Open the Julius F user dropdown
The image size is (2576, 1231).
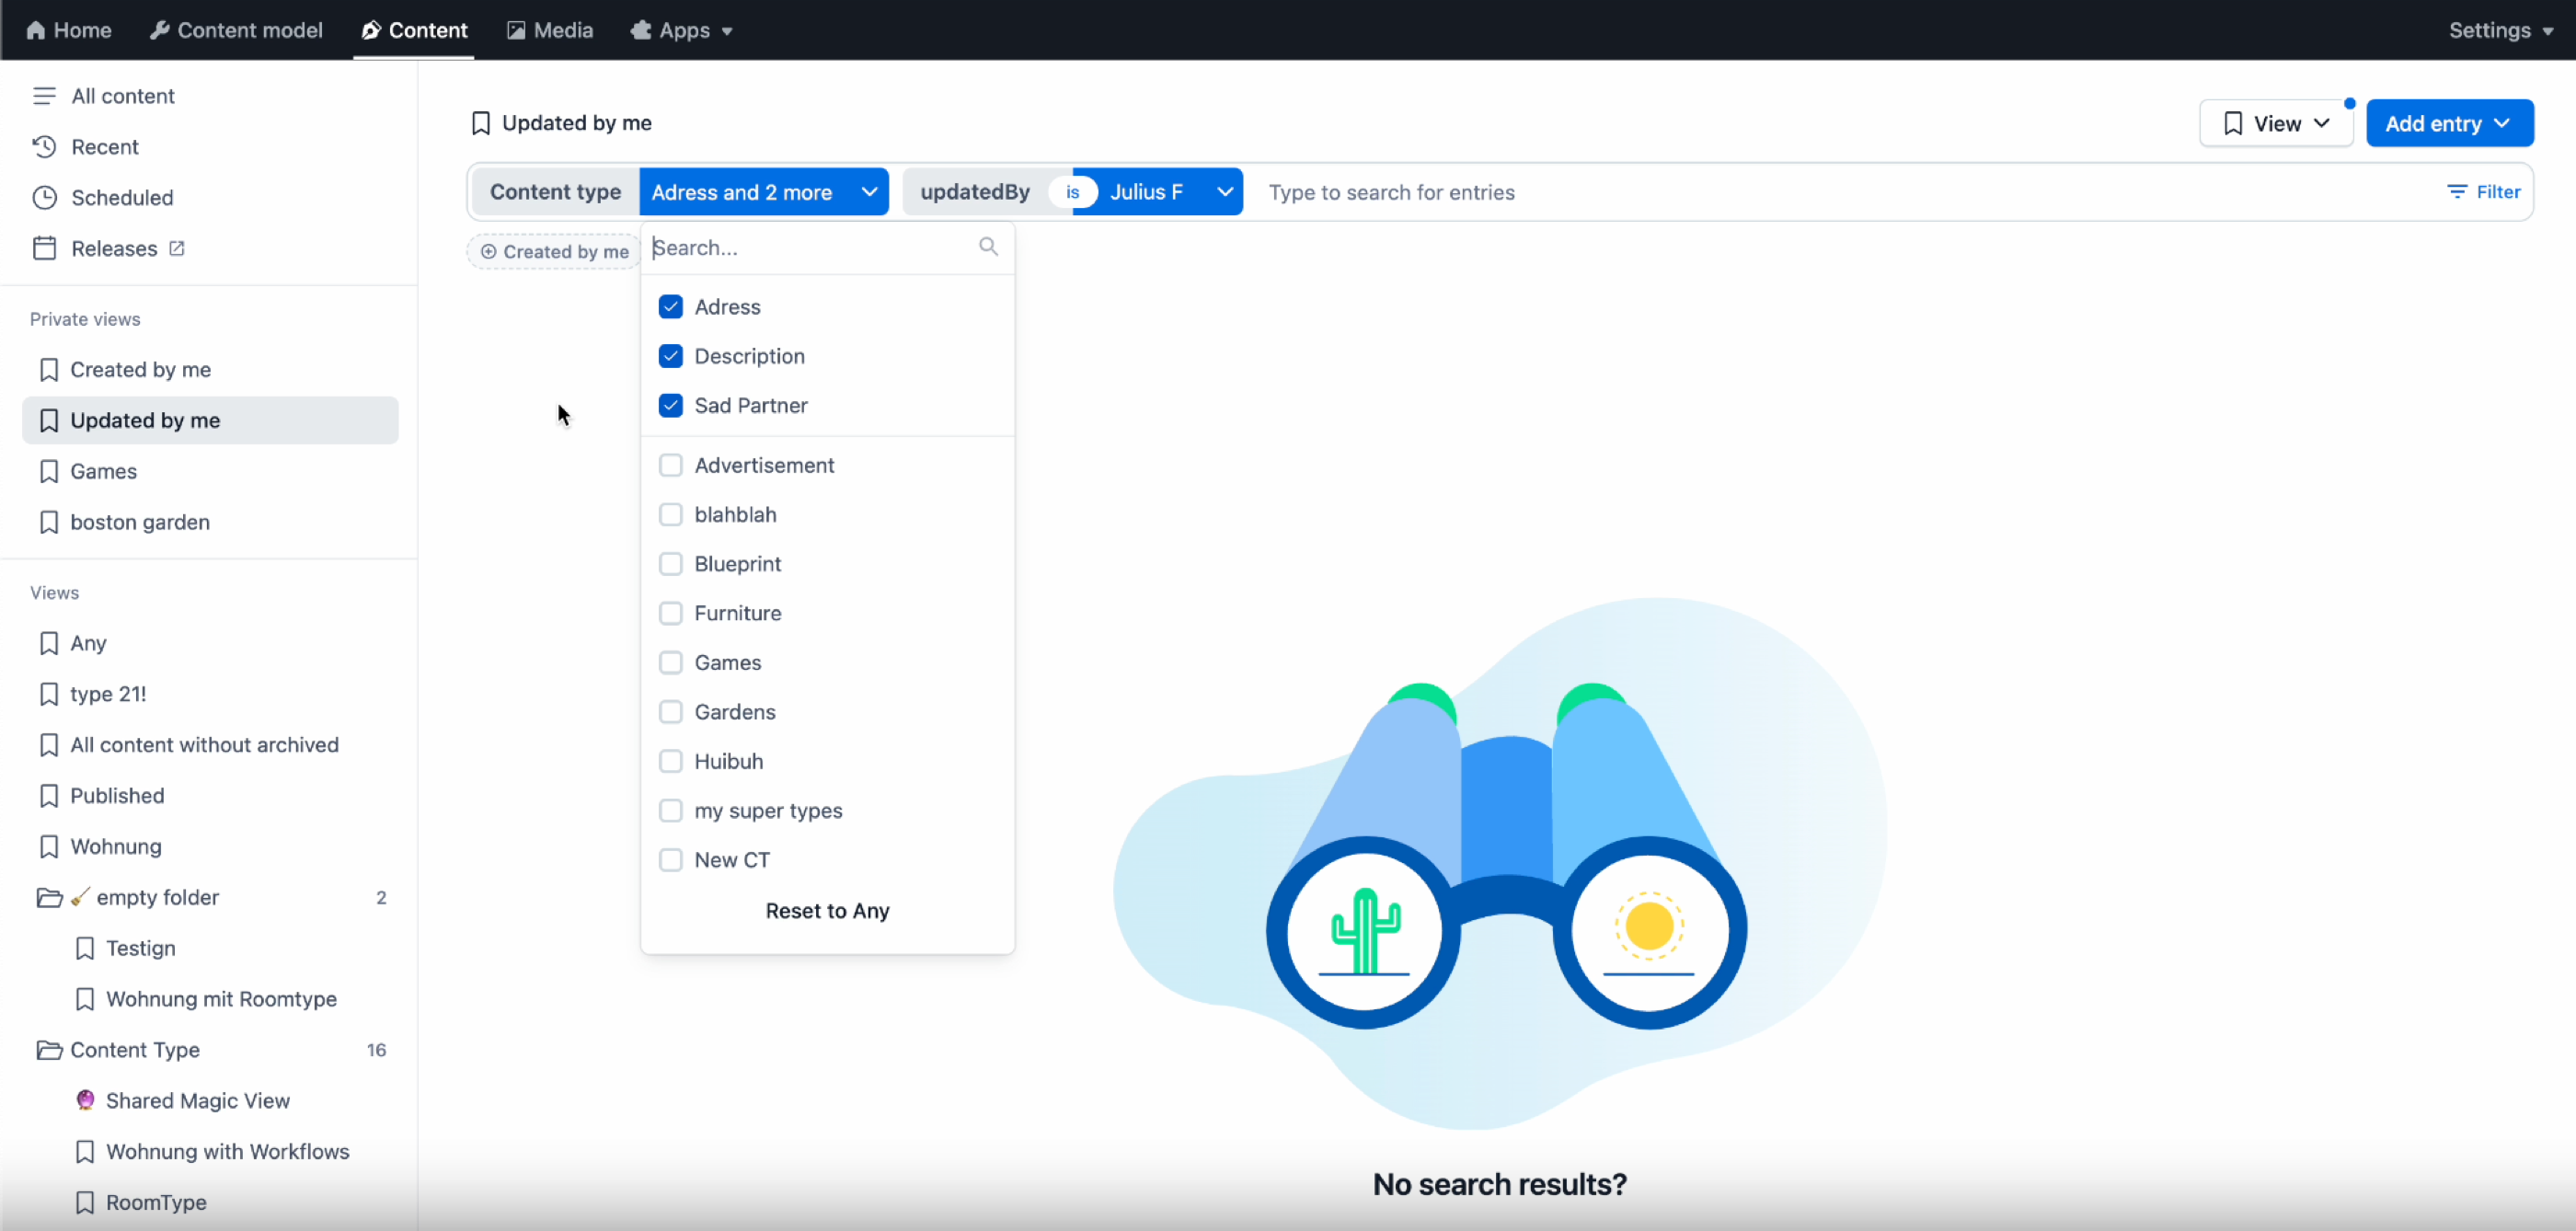click(x=1170, y=192)
